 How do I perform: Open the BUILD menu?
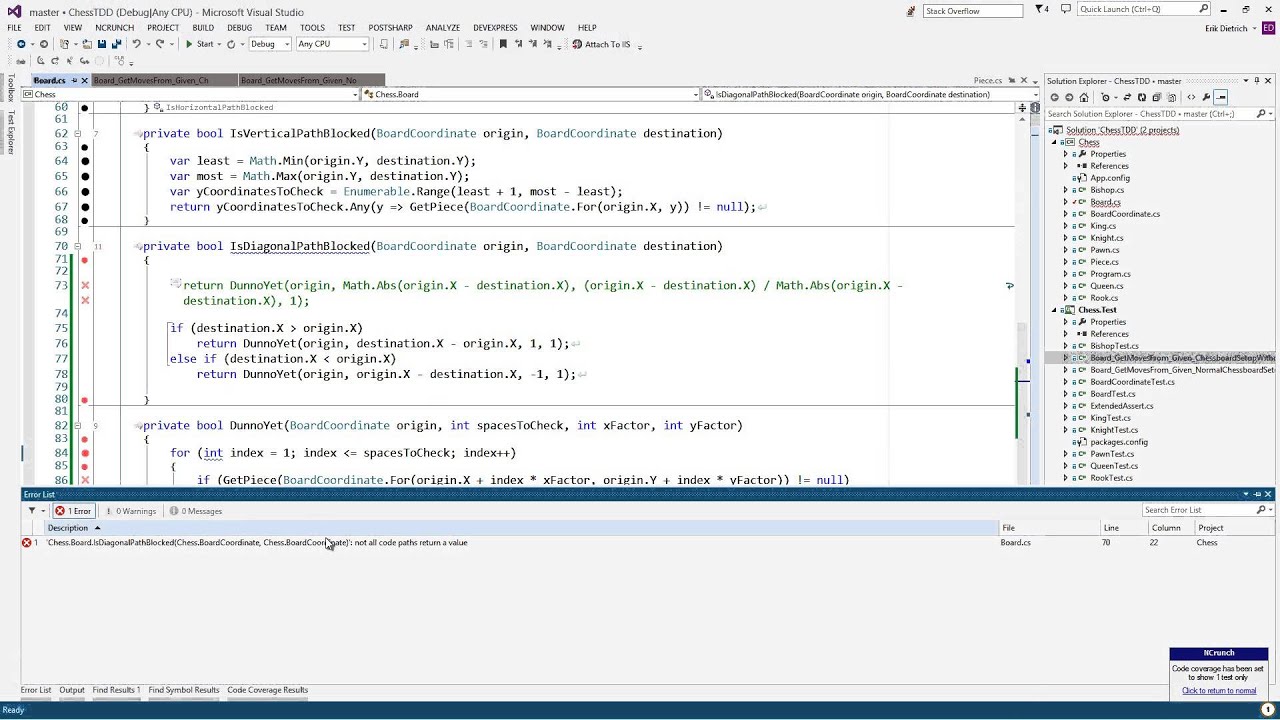coord(203,28)
